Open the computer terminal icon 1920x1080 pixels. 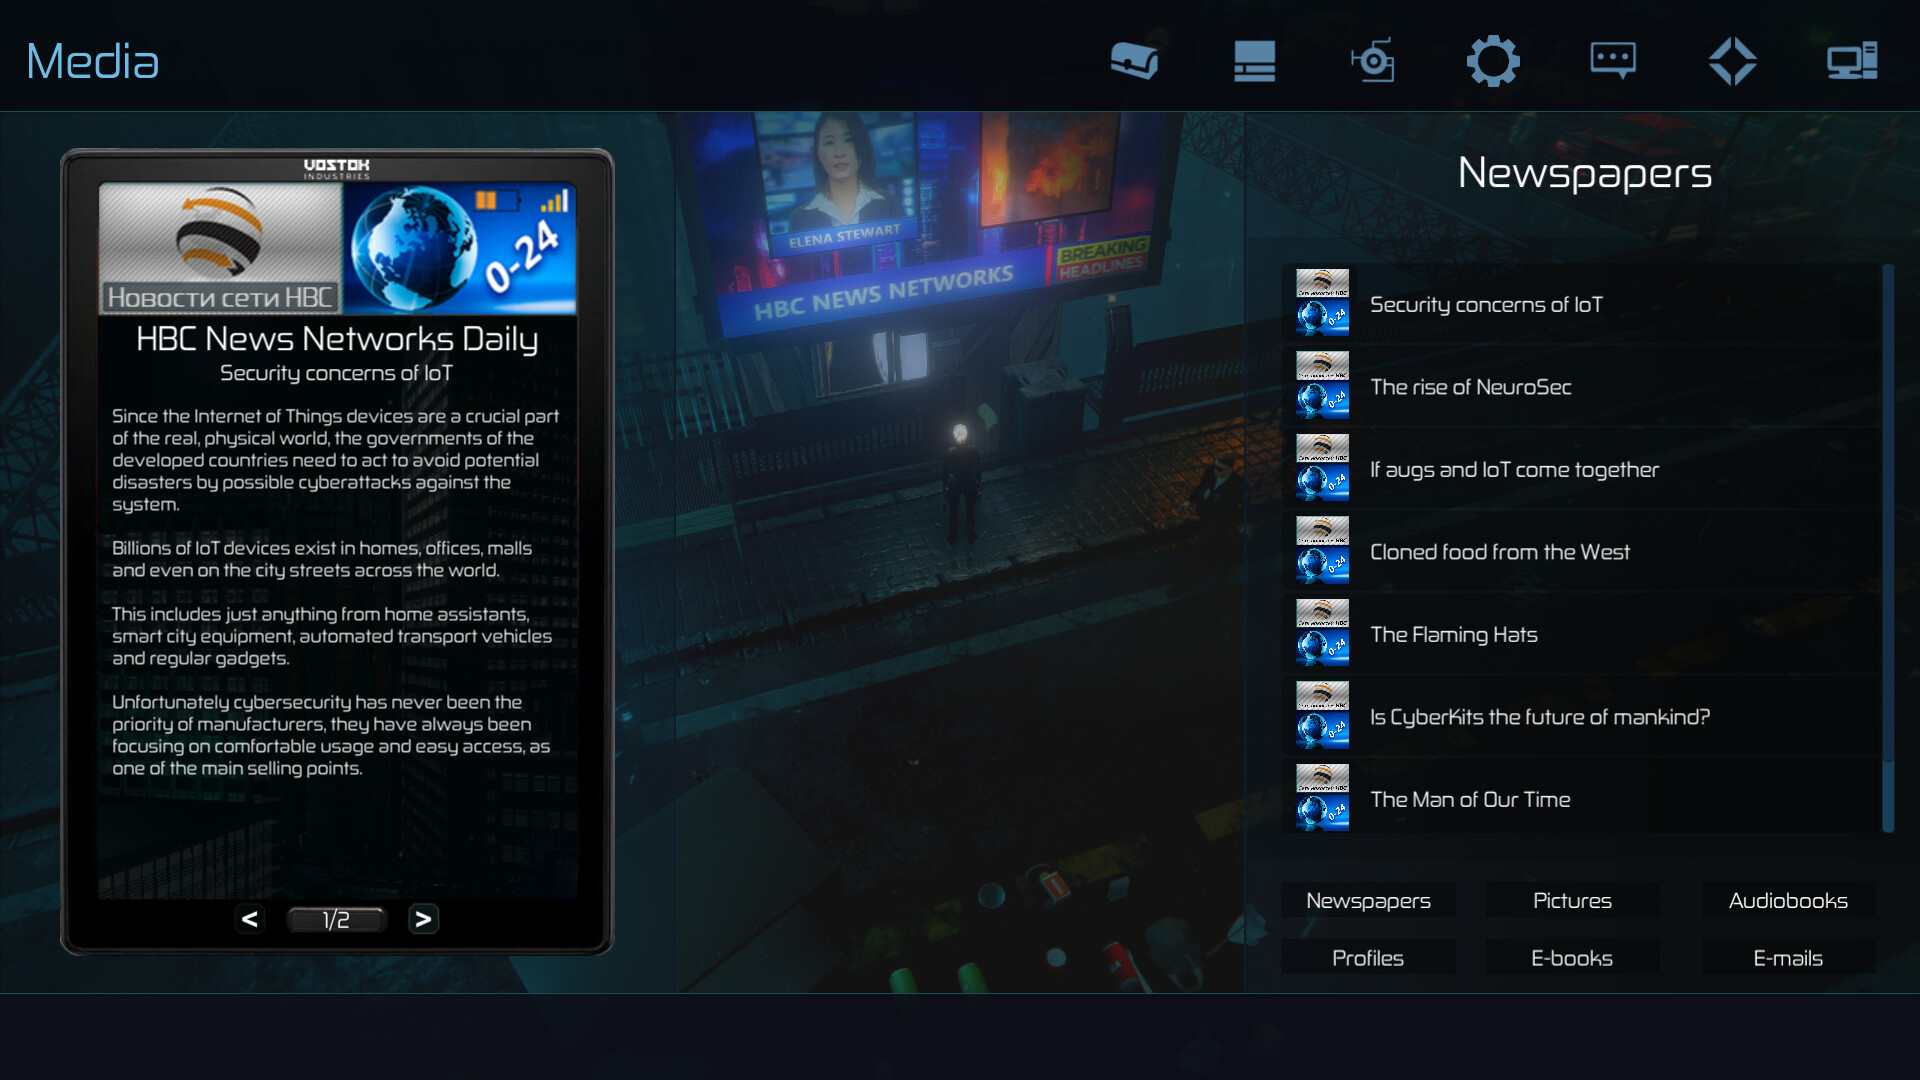[1853, 60]
